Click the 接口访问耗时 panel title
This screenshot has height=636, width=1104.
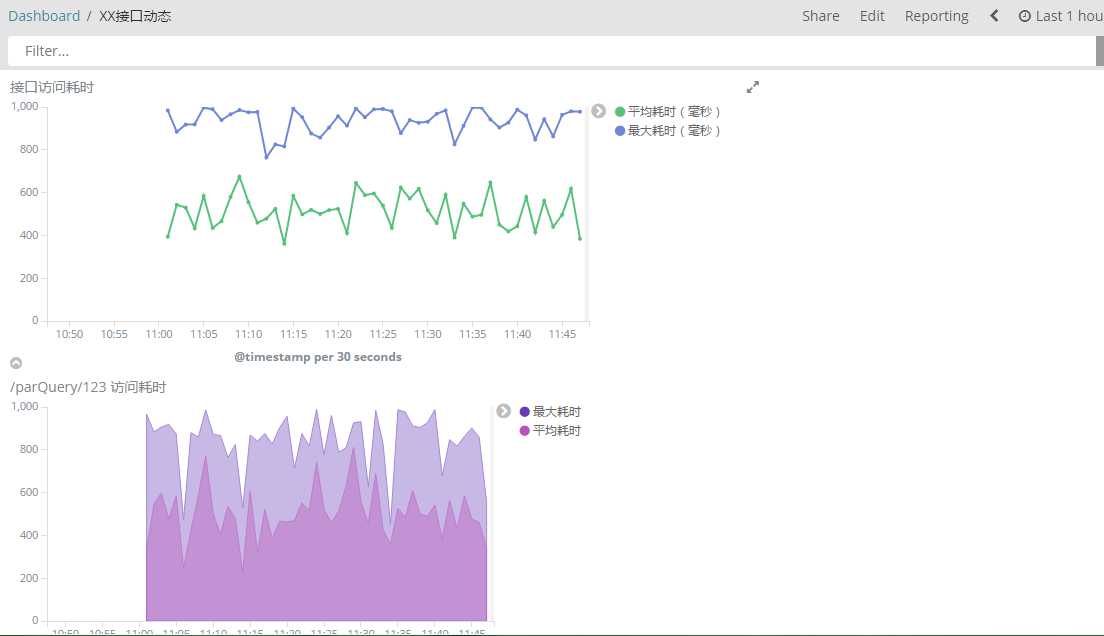(51, 87)
